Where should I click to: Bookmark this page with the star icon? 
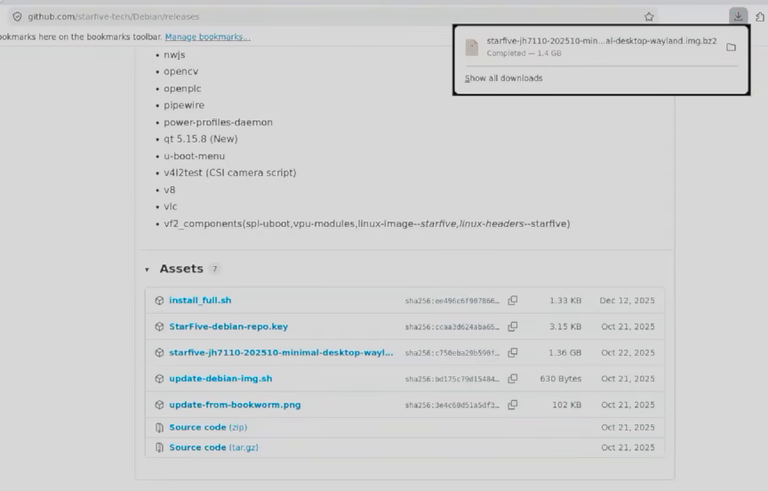(x=649, y=17)
